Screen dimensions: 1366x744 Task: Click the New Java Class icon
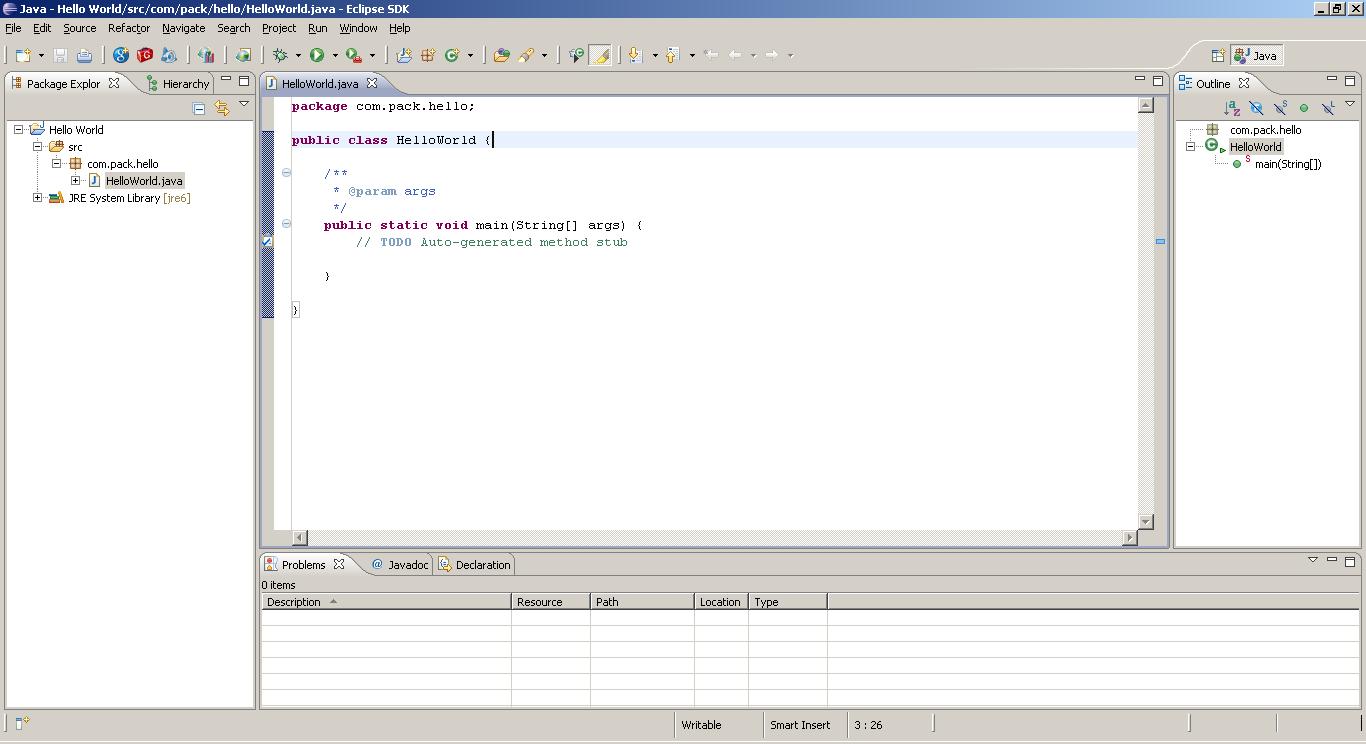coord(452,55)
